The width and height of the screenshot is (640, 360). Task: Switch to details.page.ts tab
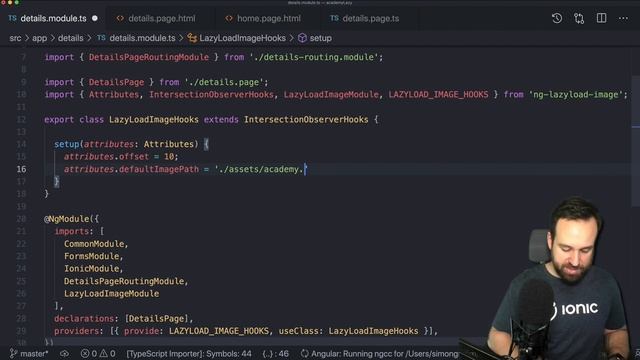pos(371,18)
